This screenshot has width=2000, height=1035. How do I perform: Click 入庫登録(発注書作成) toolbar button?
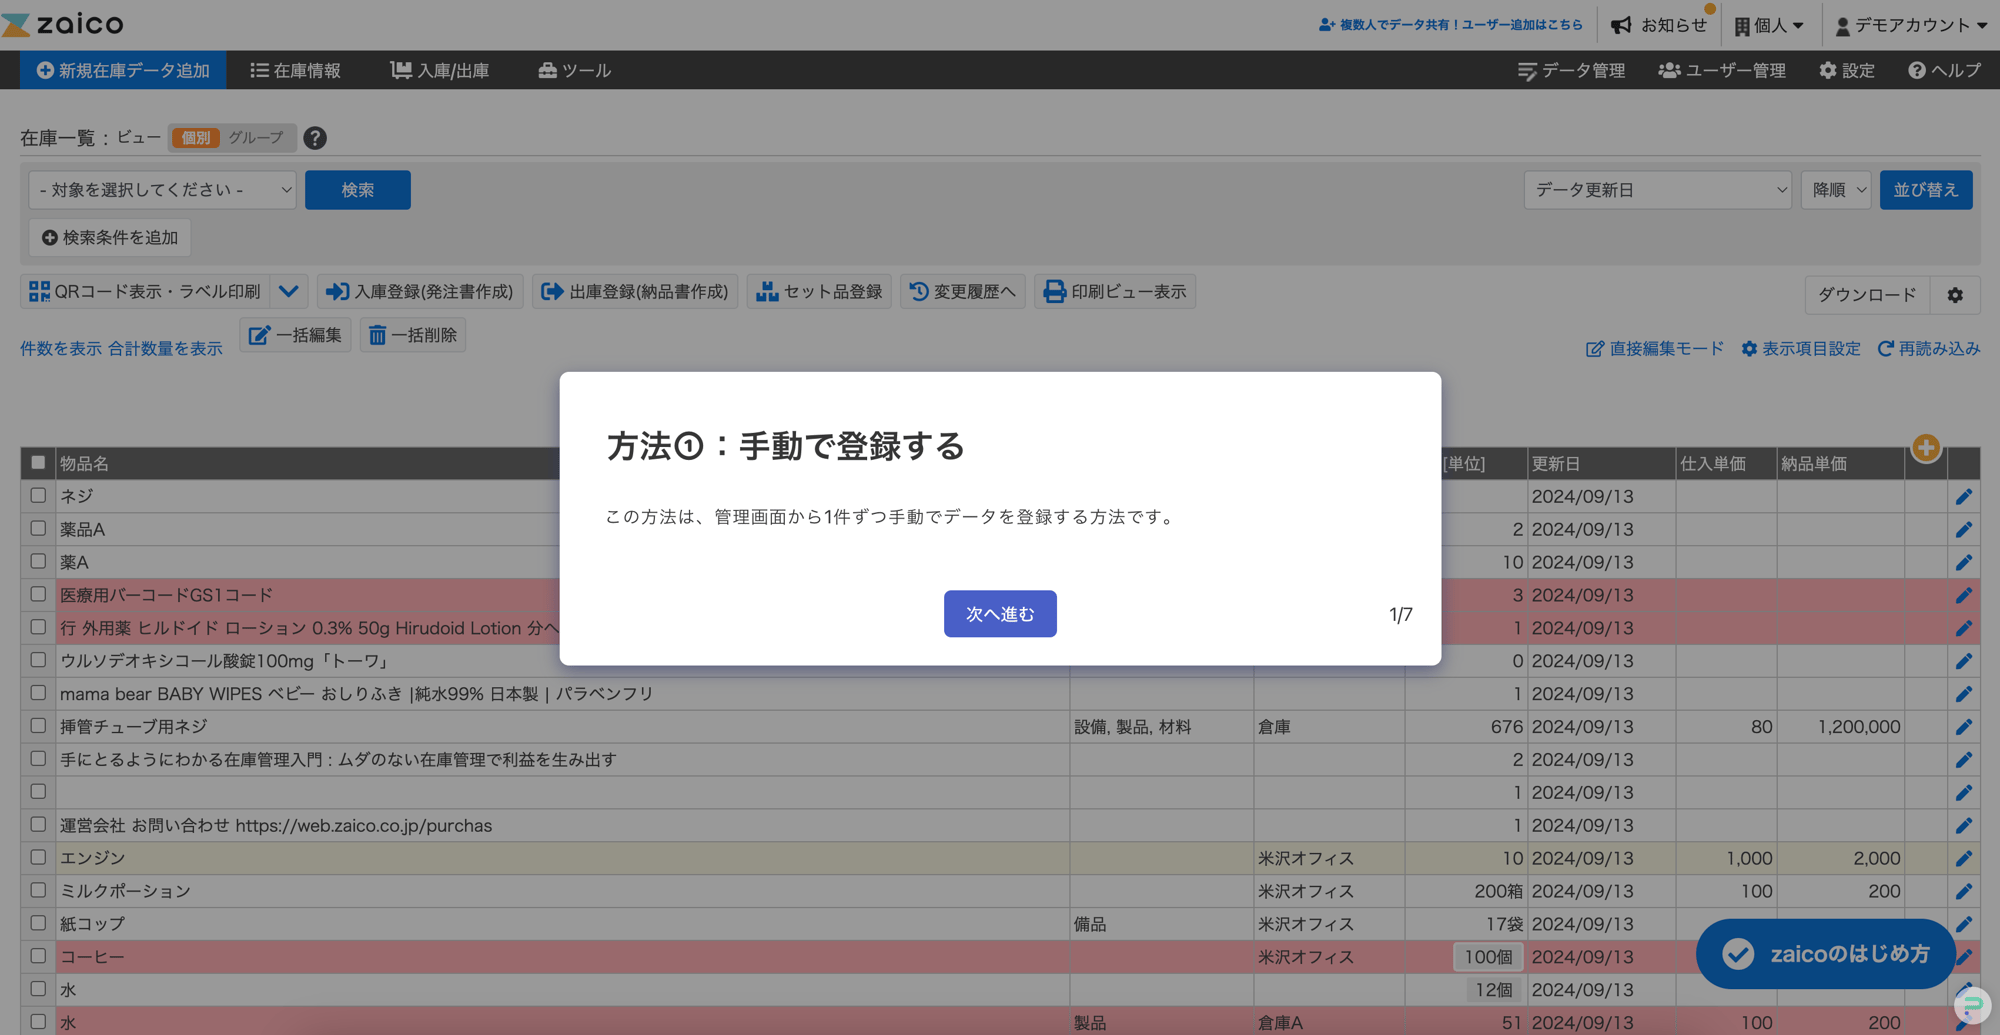click(x=420, y=292)
